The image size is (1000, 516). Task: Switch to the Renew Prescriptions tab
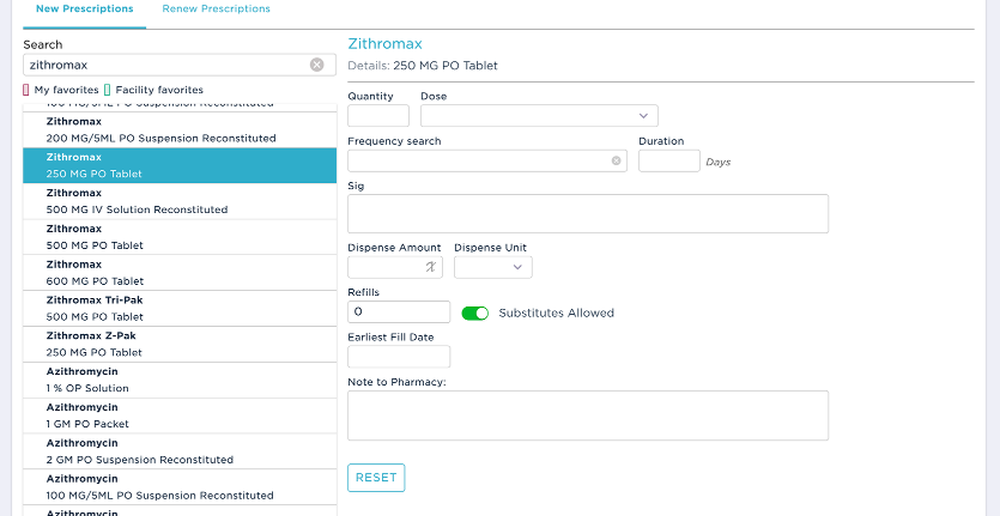click(x=216, y=9)
